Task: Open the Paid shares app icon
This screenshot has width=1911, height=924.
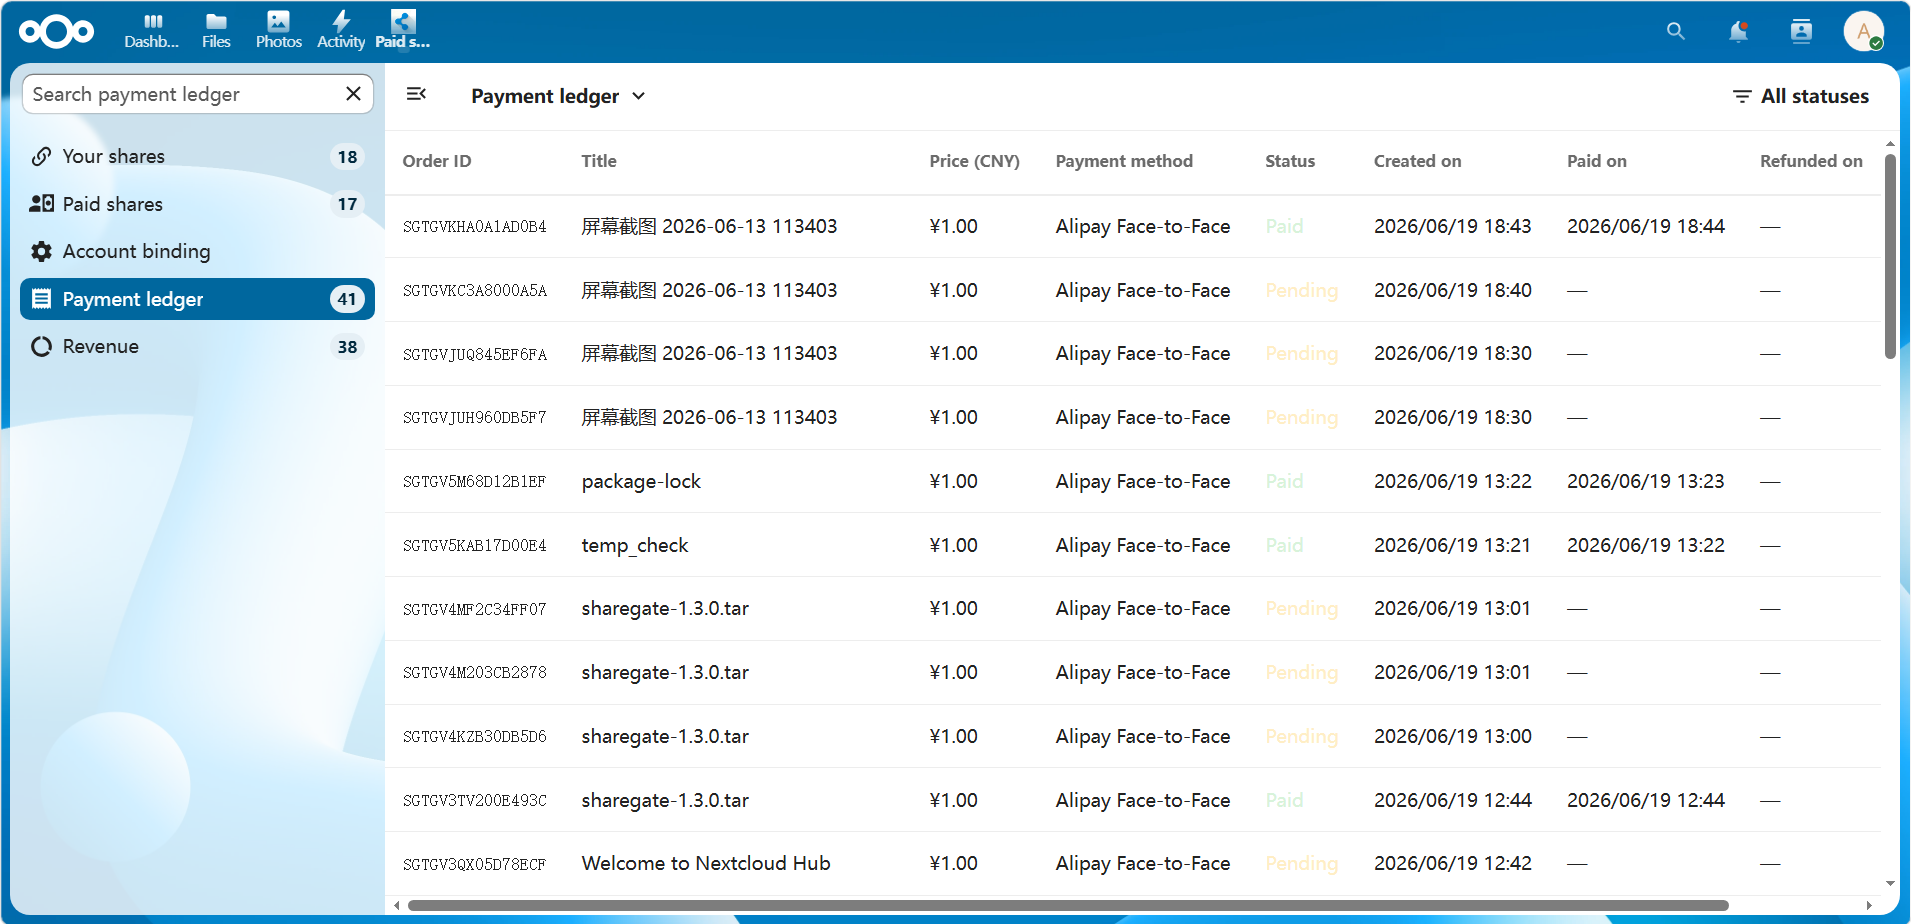Action: click(x=403, y=31)
